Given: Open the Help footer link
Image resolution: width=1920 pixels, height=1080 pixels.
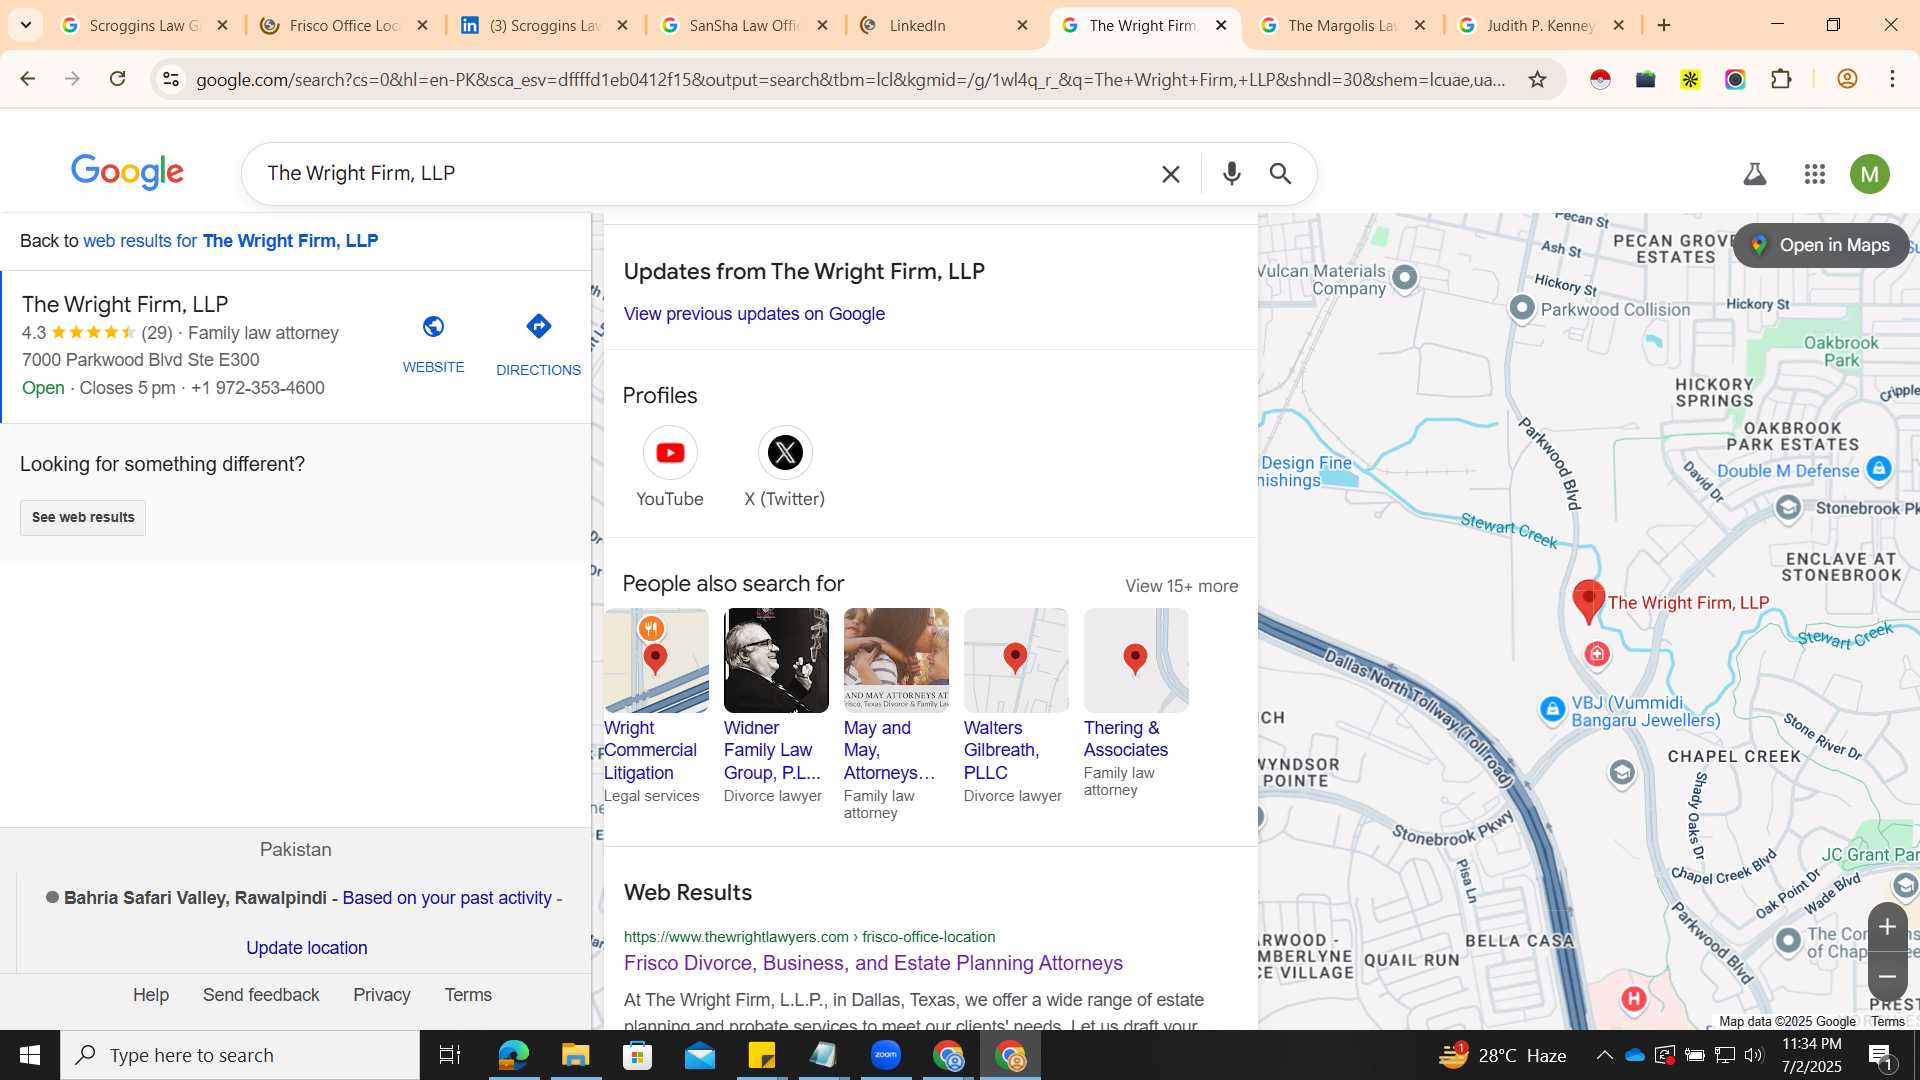Looking at the screenshot, I should 151,995.
